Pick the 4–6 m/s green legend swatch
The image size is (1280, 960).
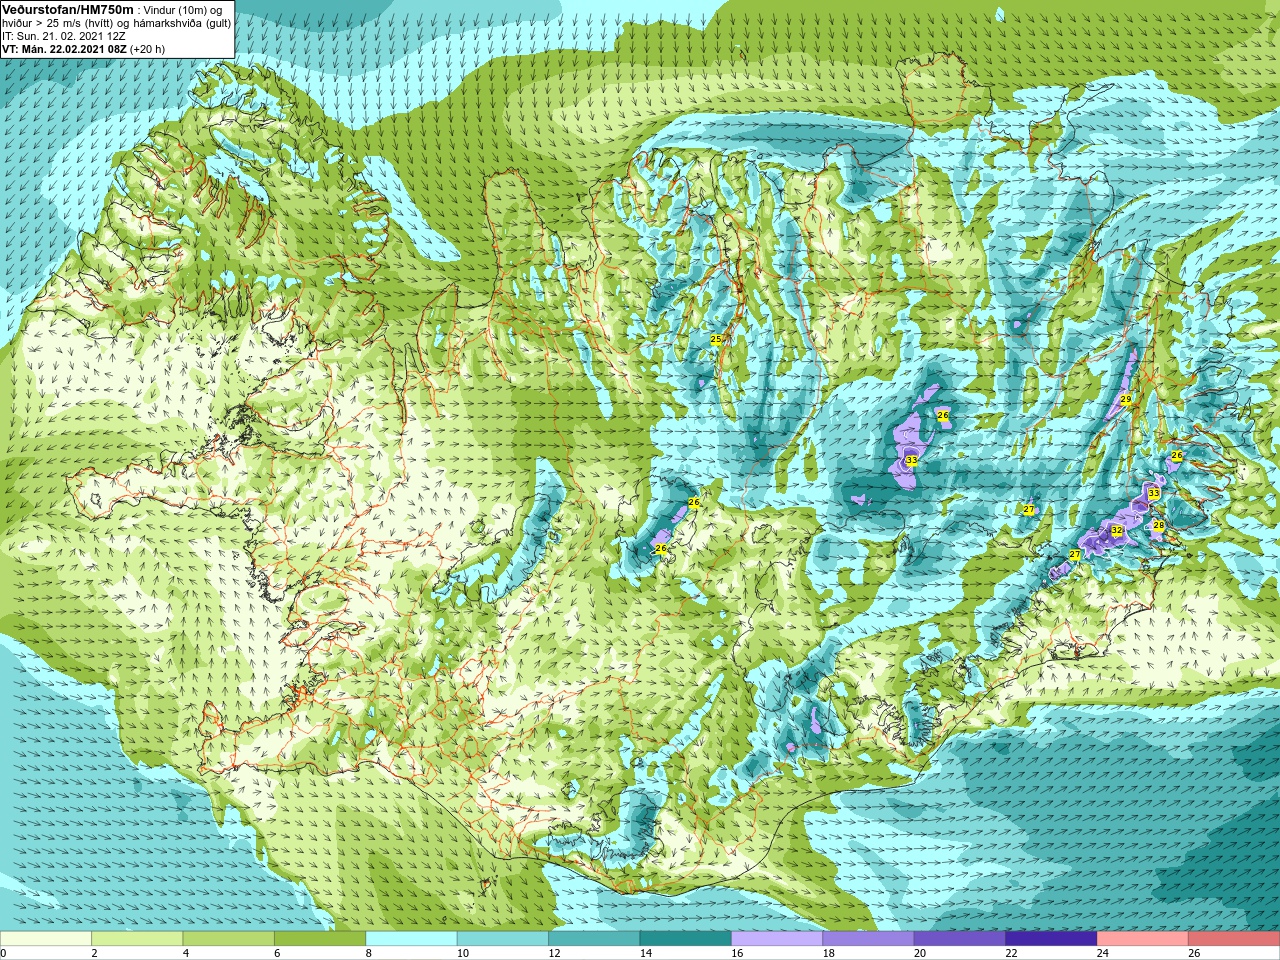point(229,938)
